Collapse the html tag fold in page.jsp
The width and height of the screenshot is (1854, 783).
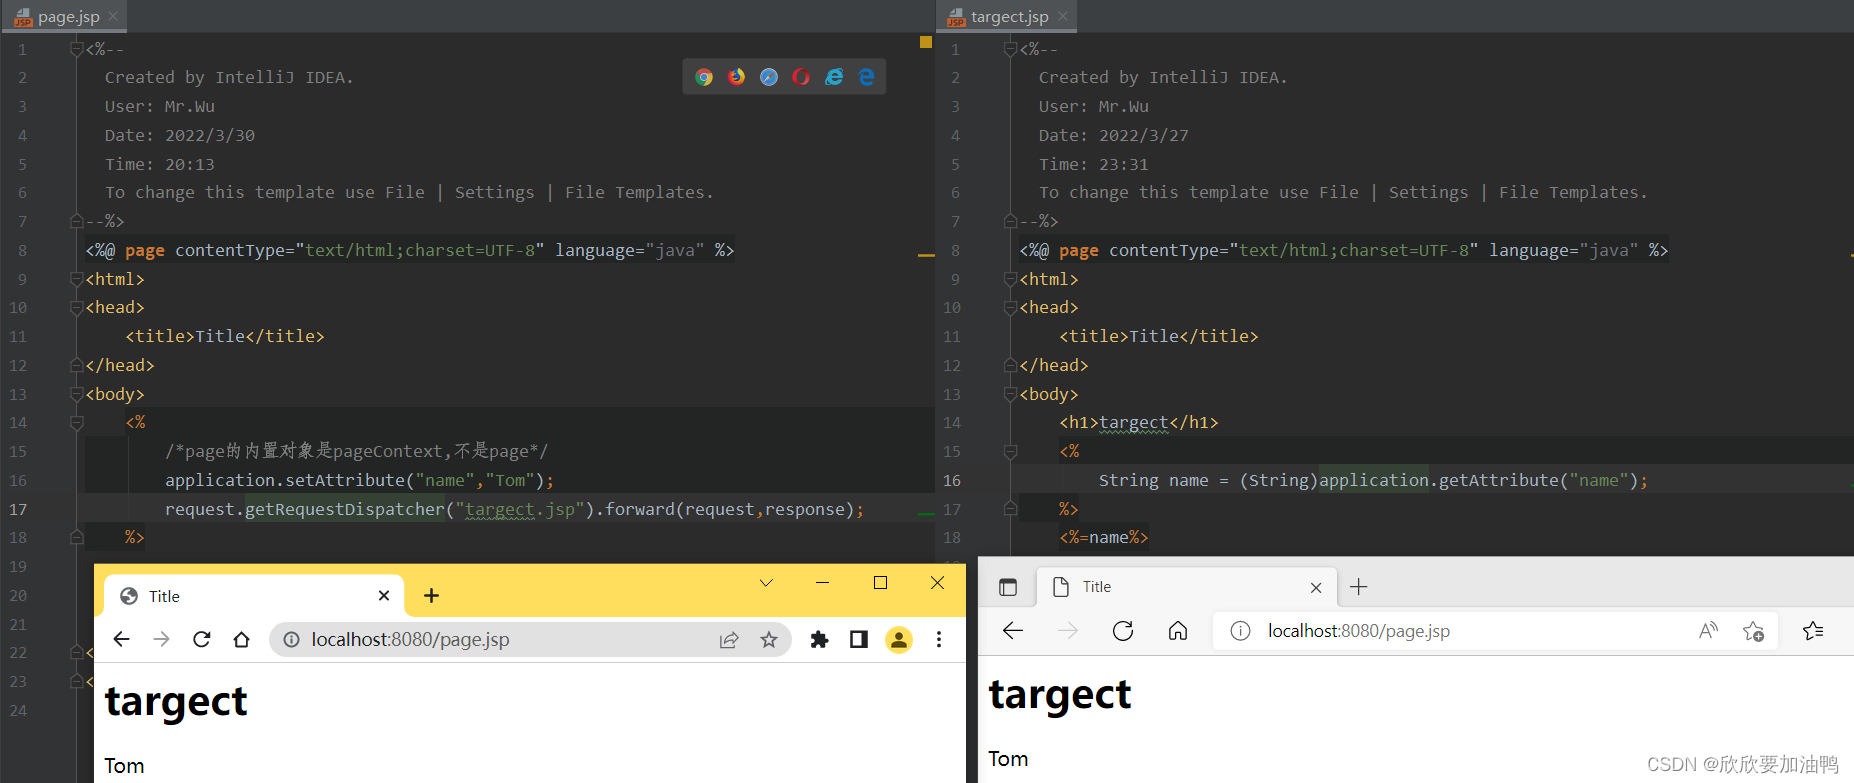[x=76, y=279]
